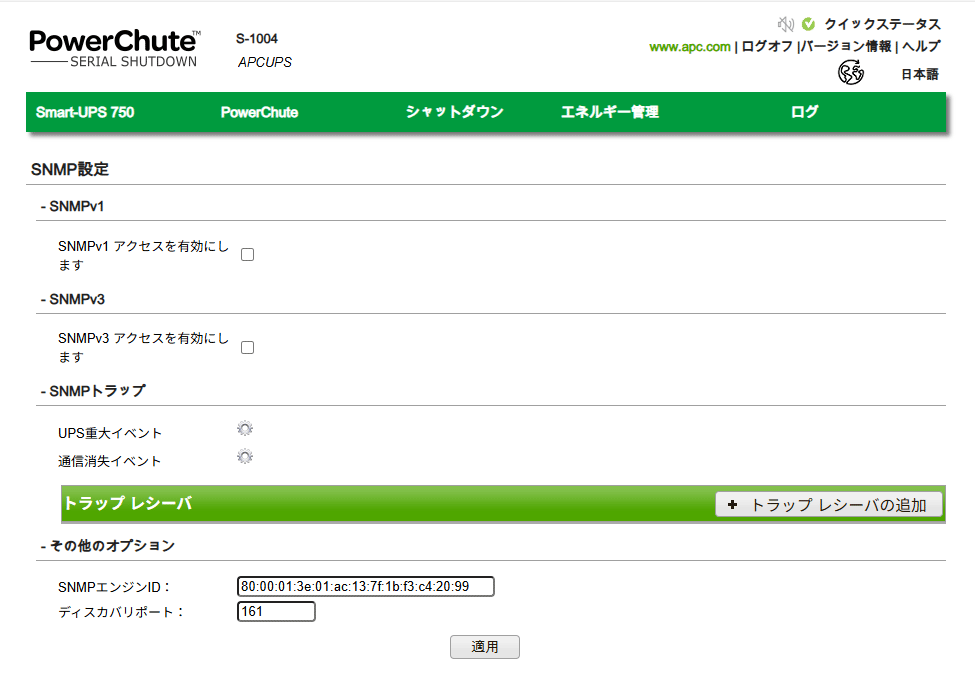Open the globe language selector icon
Image resolution: width=975 pixels, height=683 pixels.
point(851,73)
